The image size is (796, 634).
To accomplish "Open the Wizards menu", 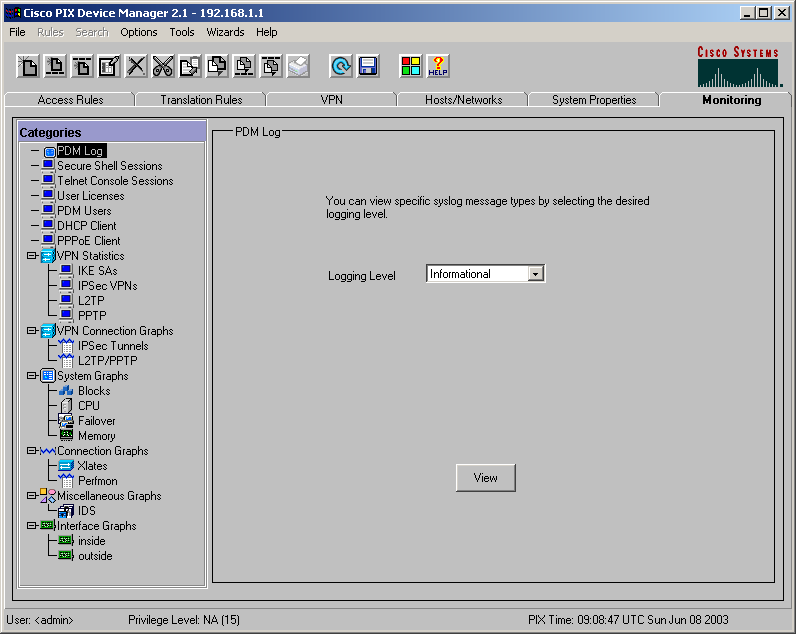I will tap(225, 32).
